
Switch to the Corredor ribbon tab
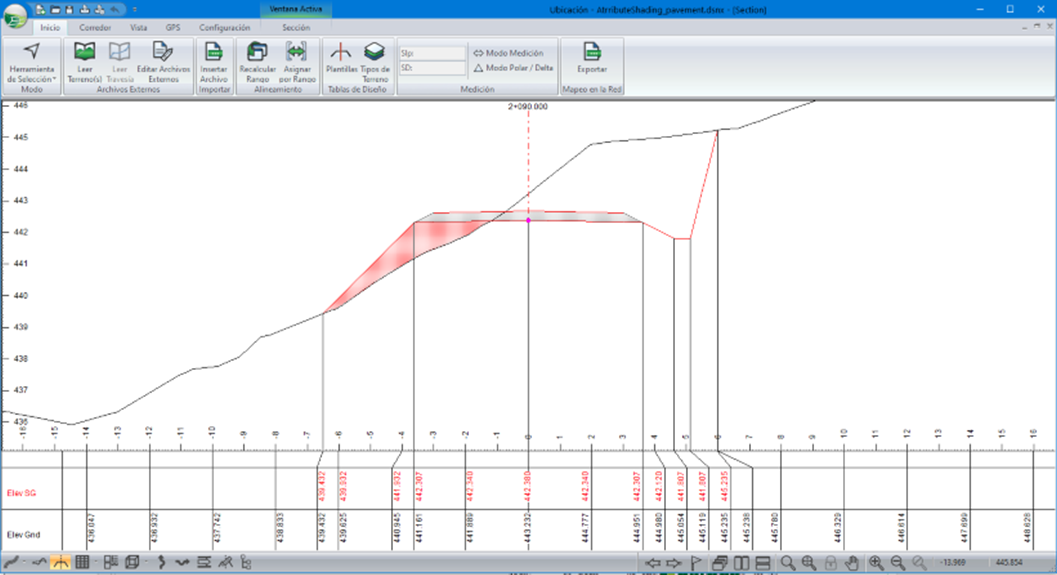[95, 28]
